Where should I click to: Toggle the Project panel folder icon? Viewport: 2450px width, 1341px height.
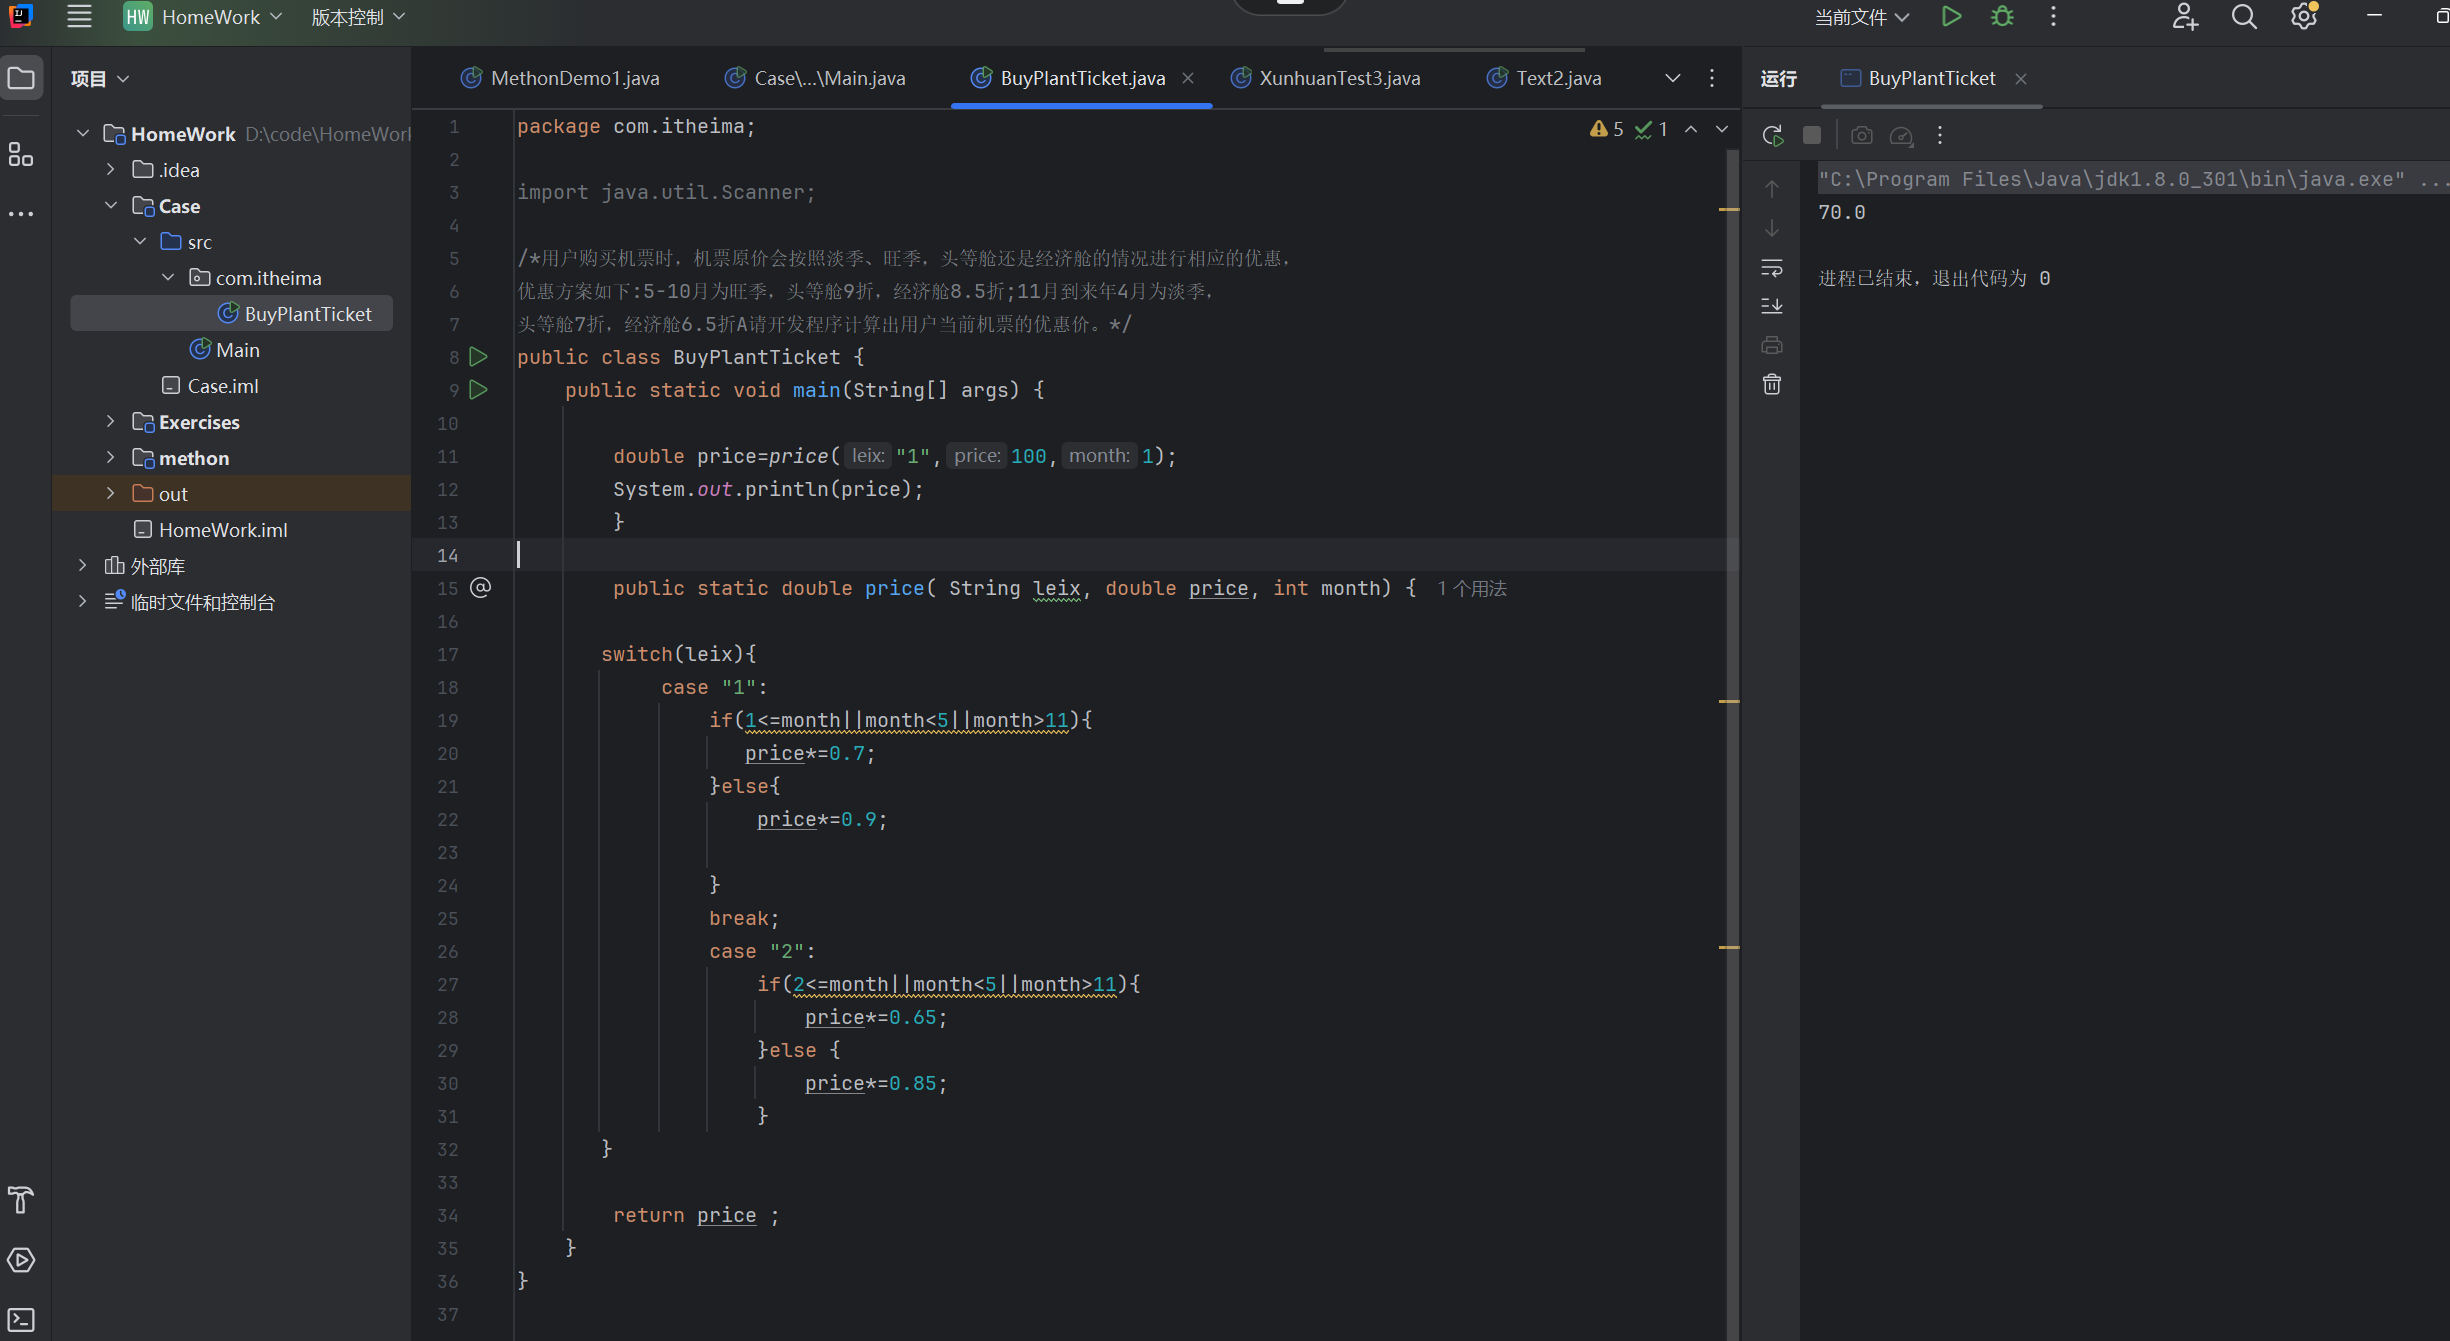coord(21,78)
